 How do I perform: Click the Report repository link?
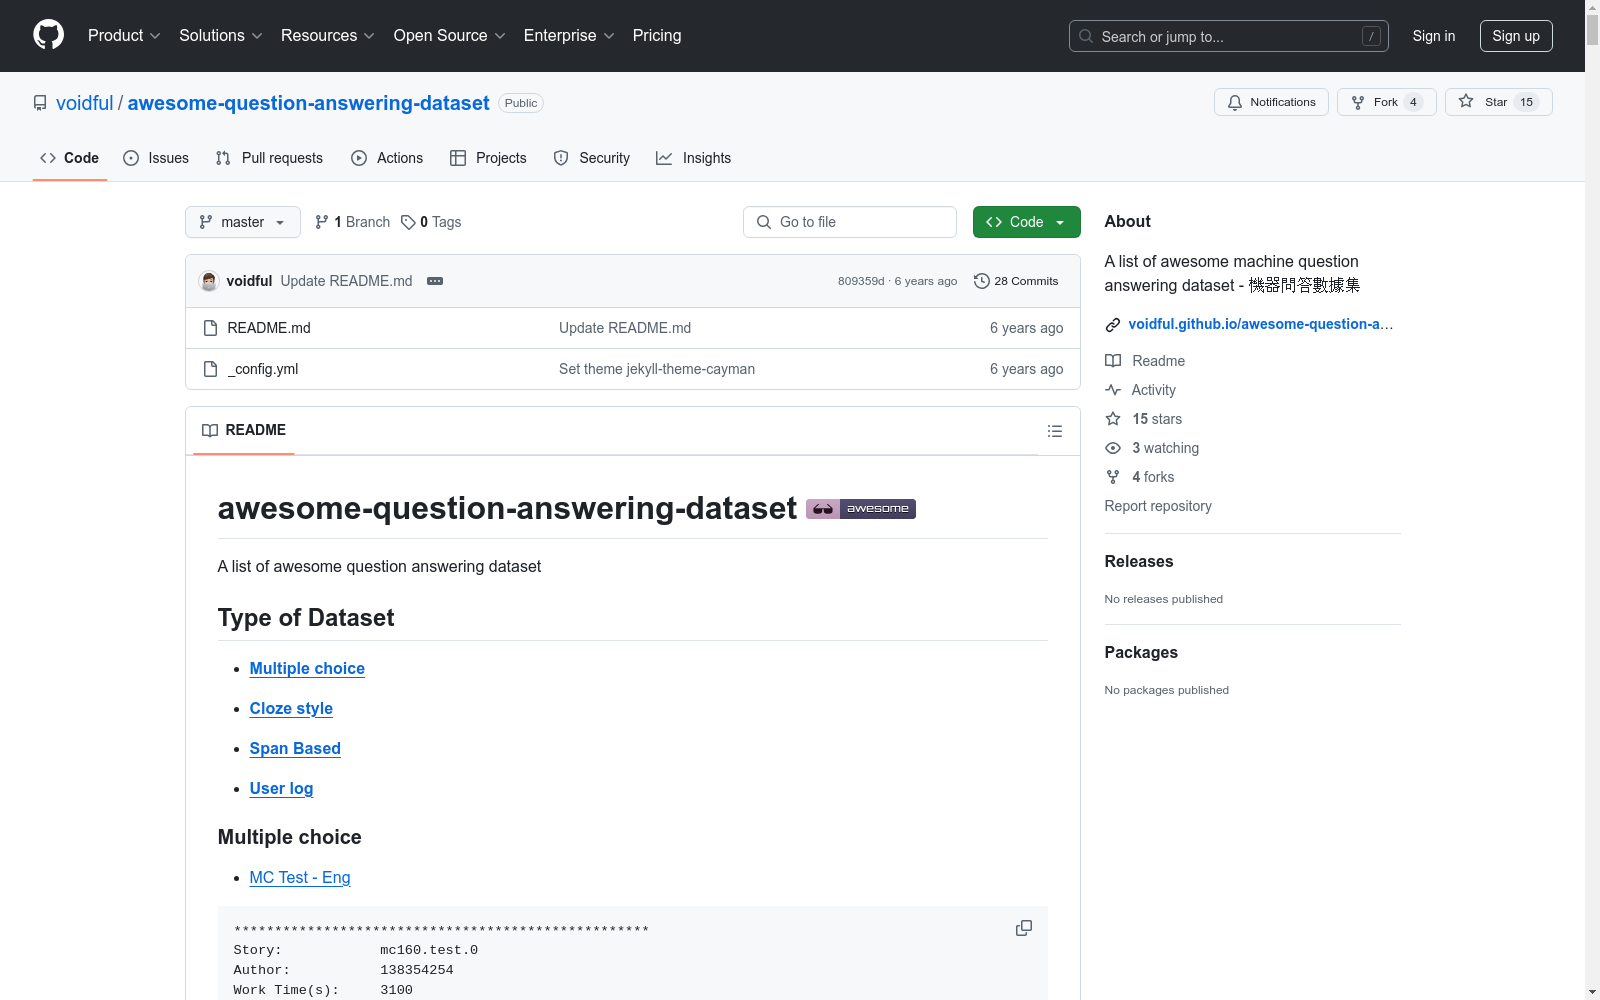click(1158, 506)
